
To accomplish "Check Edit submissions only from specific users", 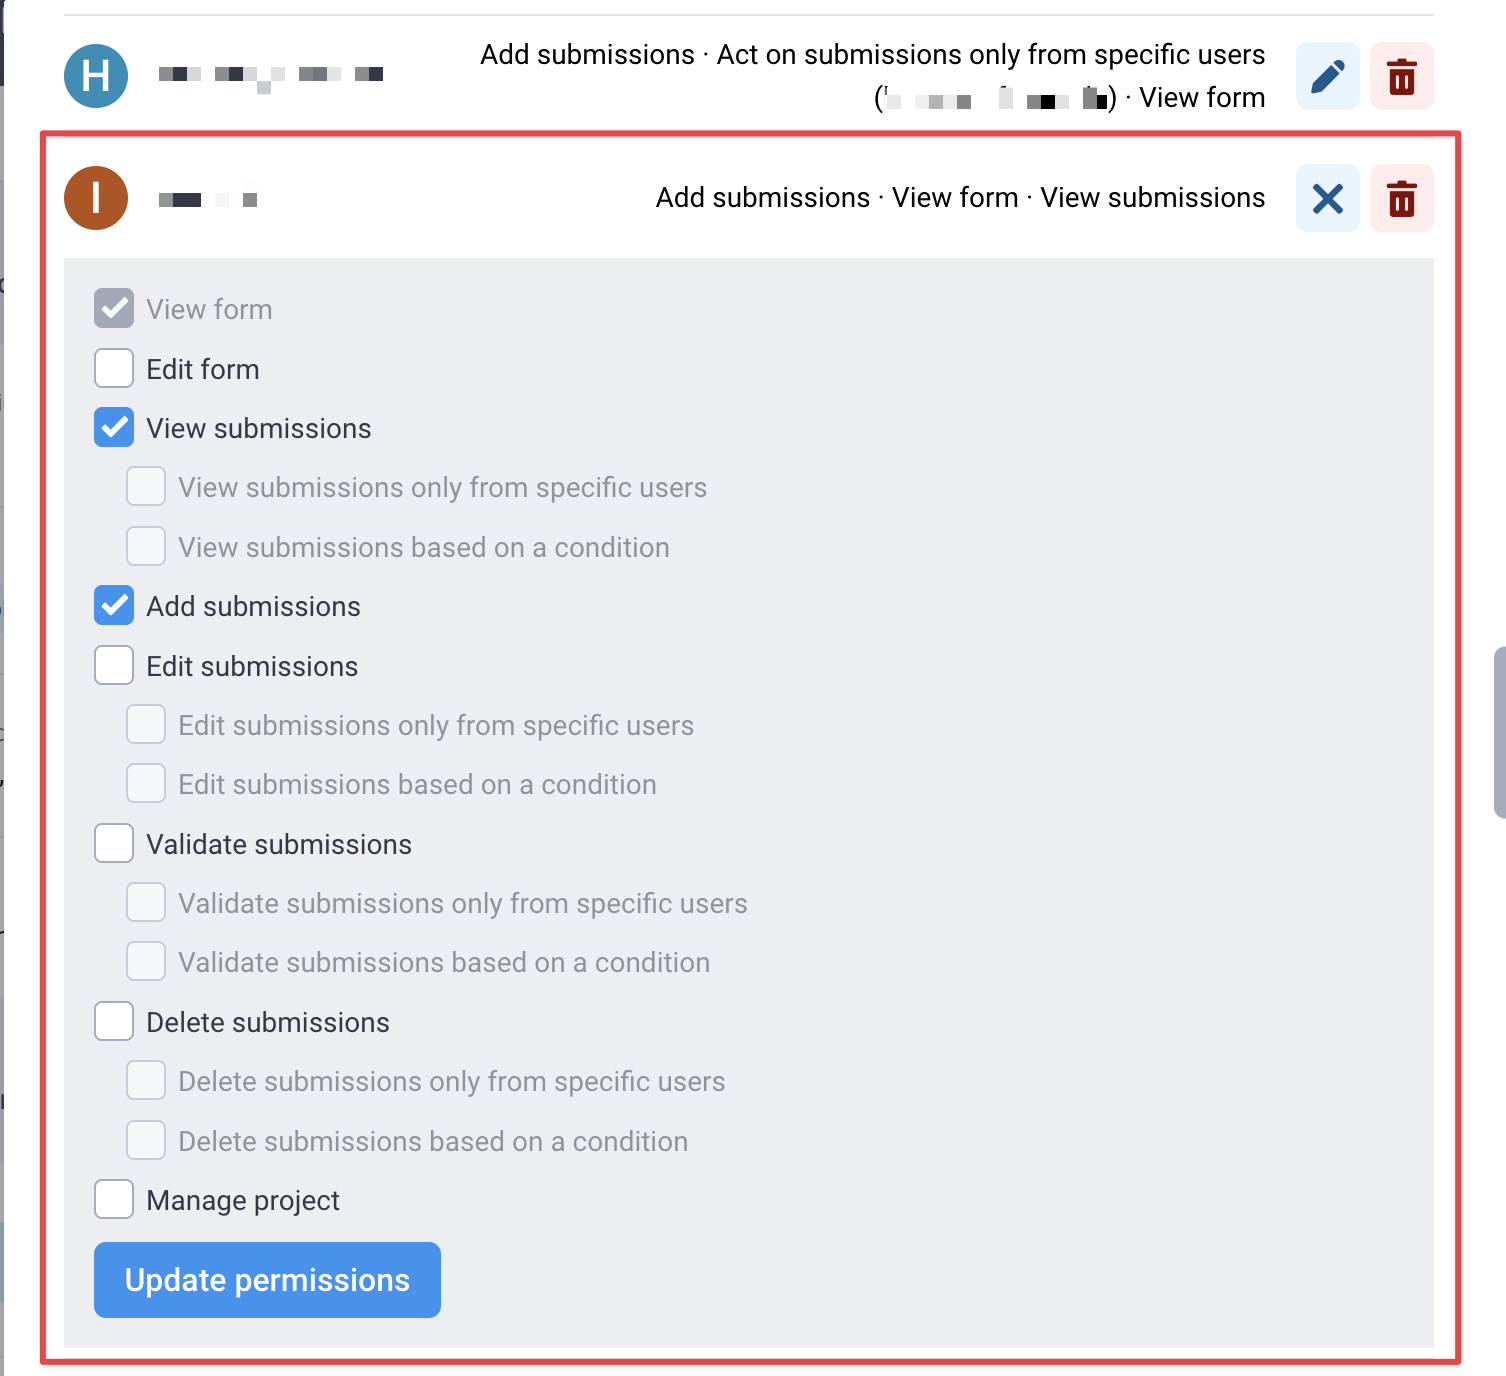I will (146, 724).
